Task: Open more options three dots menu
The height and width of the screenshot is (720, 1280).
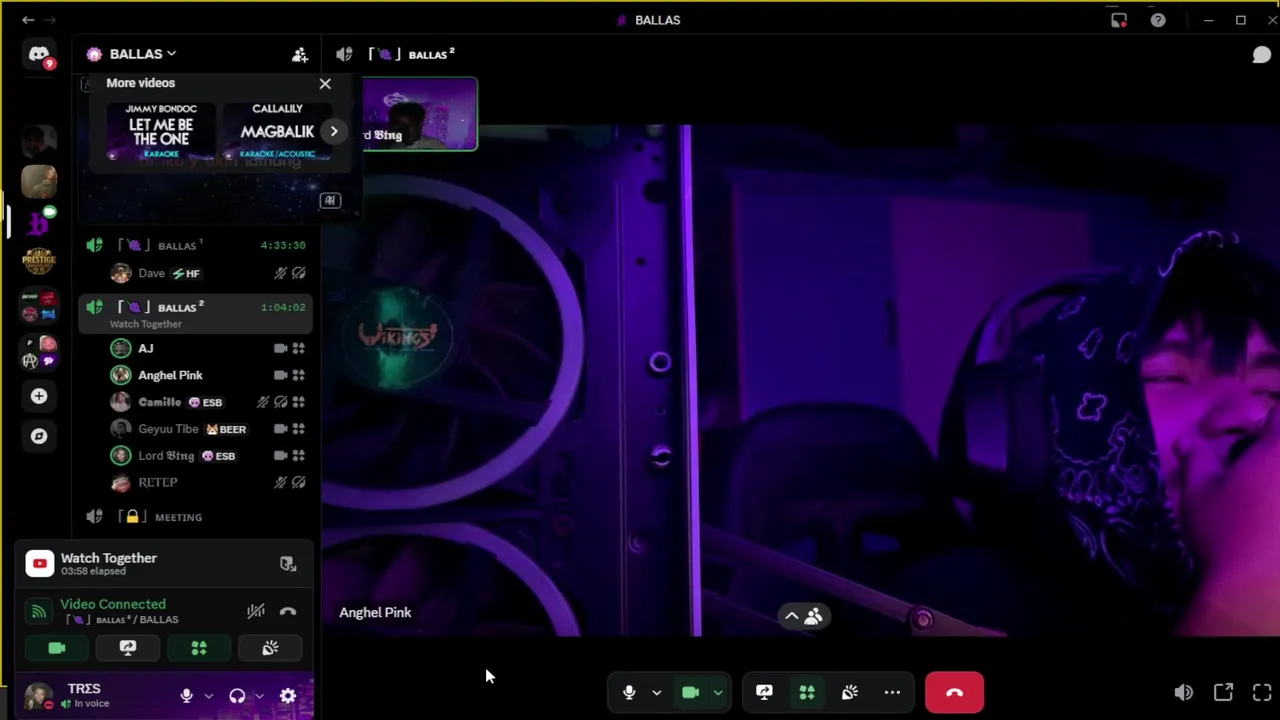Action: click(892, 692)
